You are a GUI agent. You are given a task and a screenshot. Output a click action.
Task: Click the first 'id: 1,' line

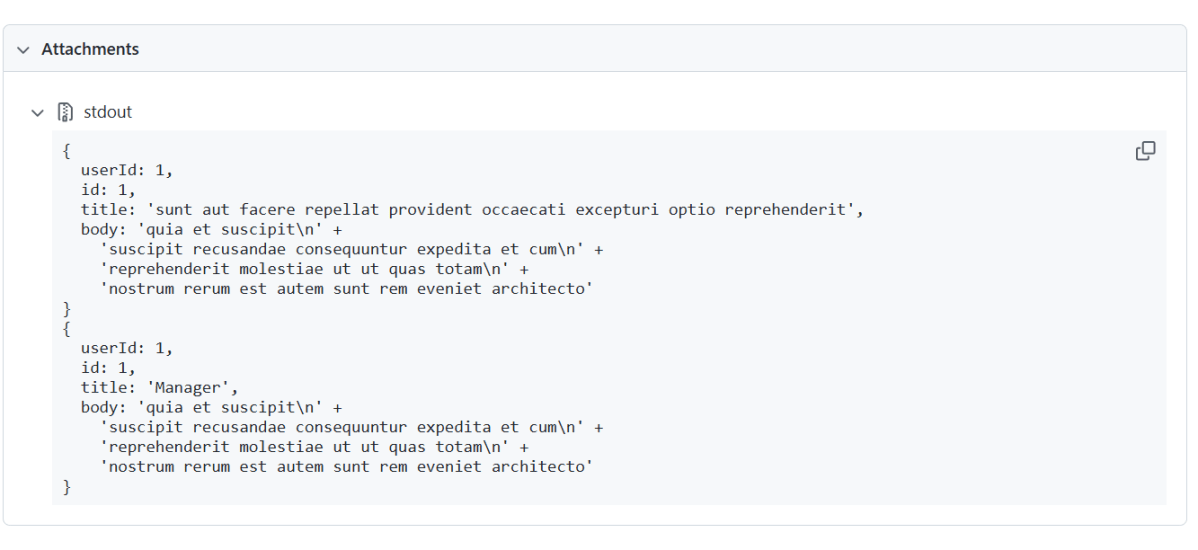[108, 190]
